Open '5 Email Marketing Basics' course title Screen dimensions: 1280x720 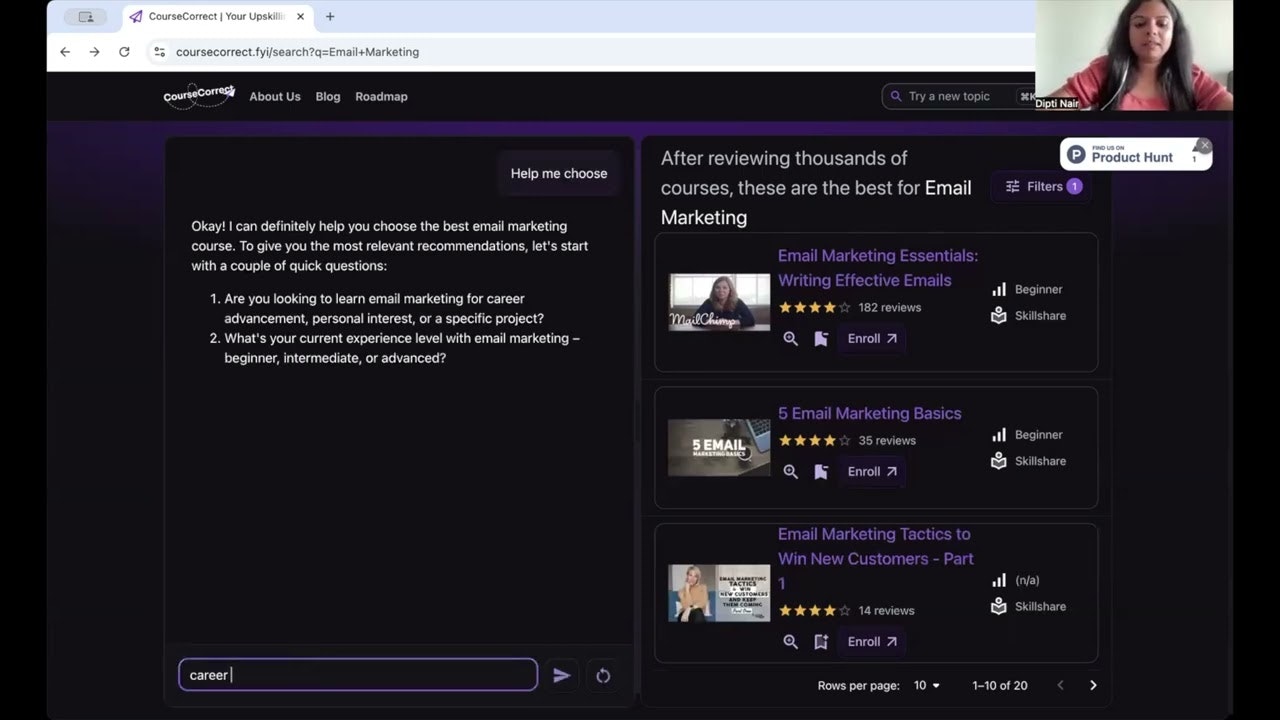pyautogui.click(x=869, y=413)
